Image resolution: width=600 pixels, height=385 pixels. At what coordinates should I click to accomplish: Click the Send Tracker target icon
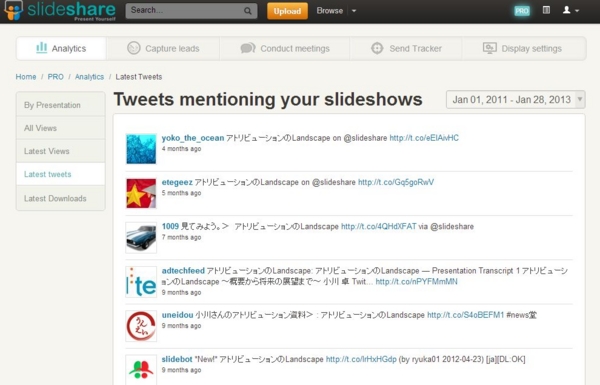coord(377,48)
